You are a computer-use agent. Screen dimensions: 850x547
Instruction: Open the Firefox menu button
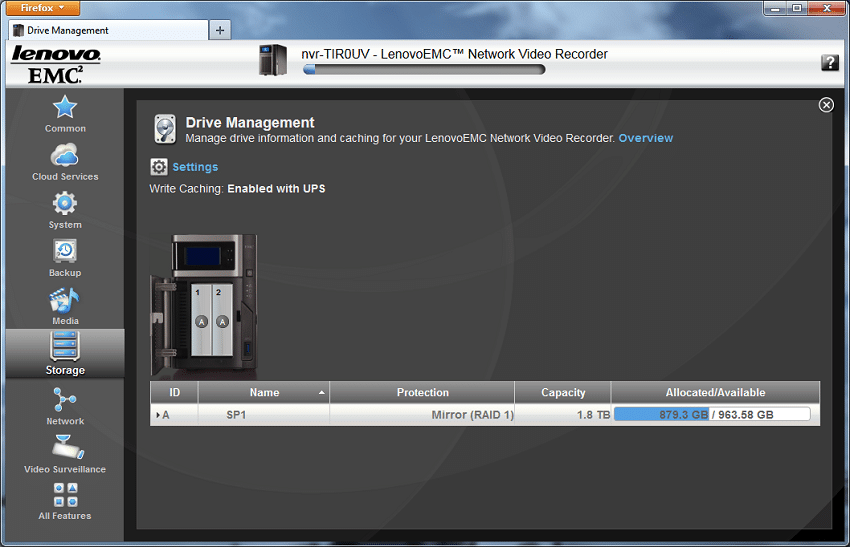coord(43,8)
